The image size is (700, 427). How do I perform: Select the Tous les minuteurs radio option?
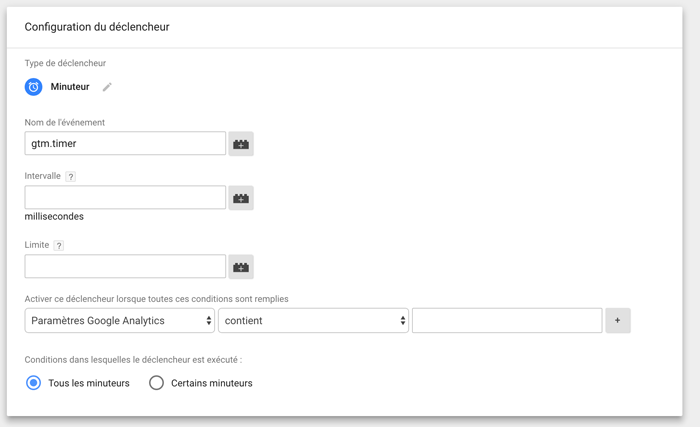click(x=33, y=383)
